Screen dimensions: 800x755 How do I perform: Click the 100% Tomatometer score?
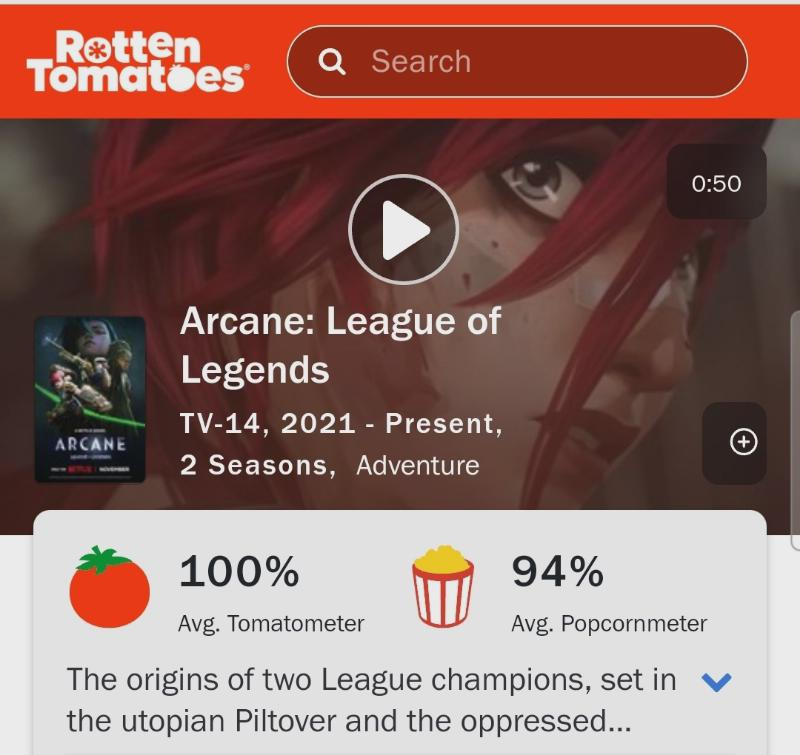coord(239,571)
